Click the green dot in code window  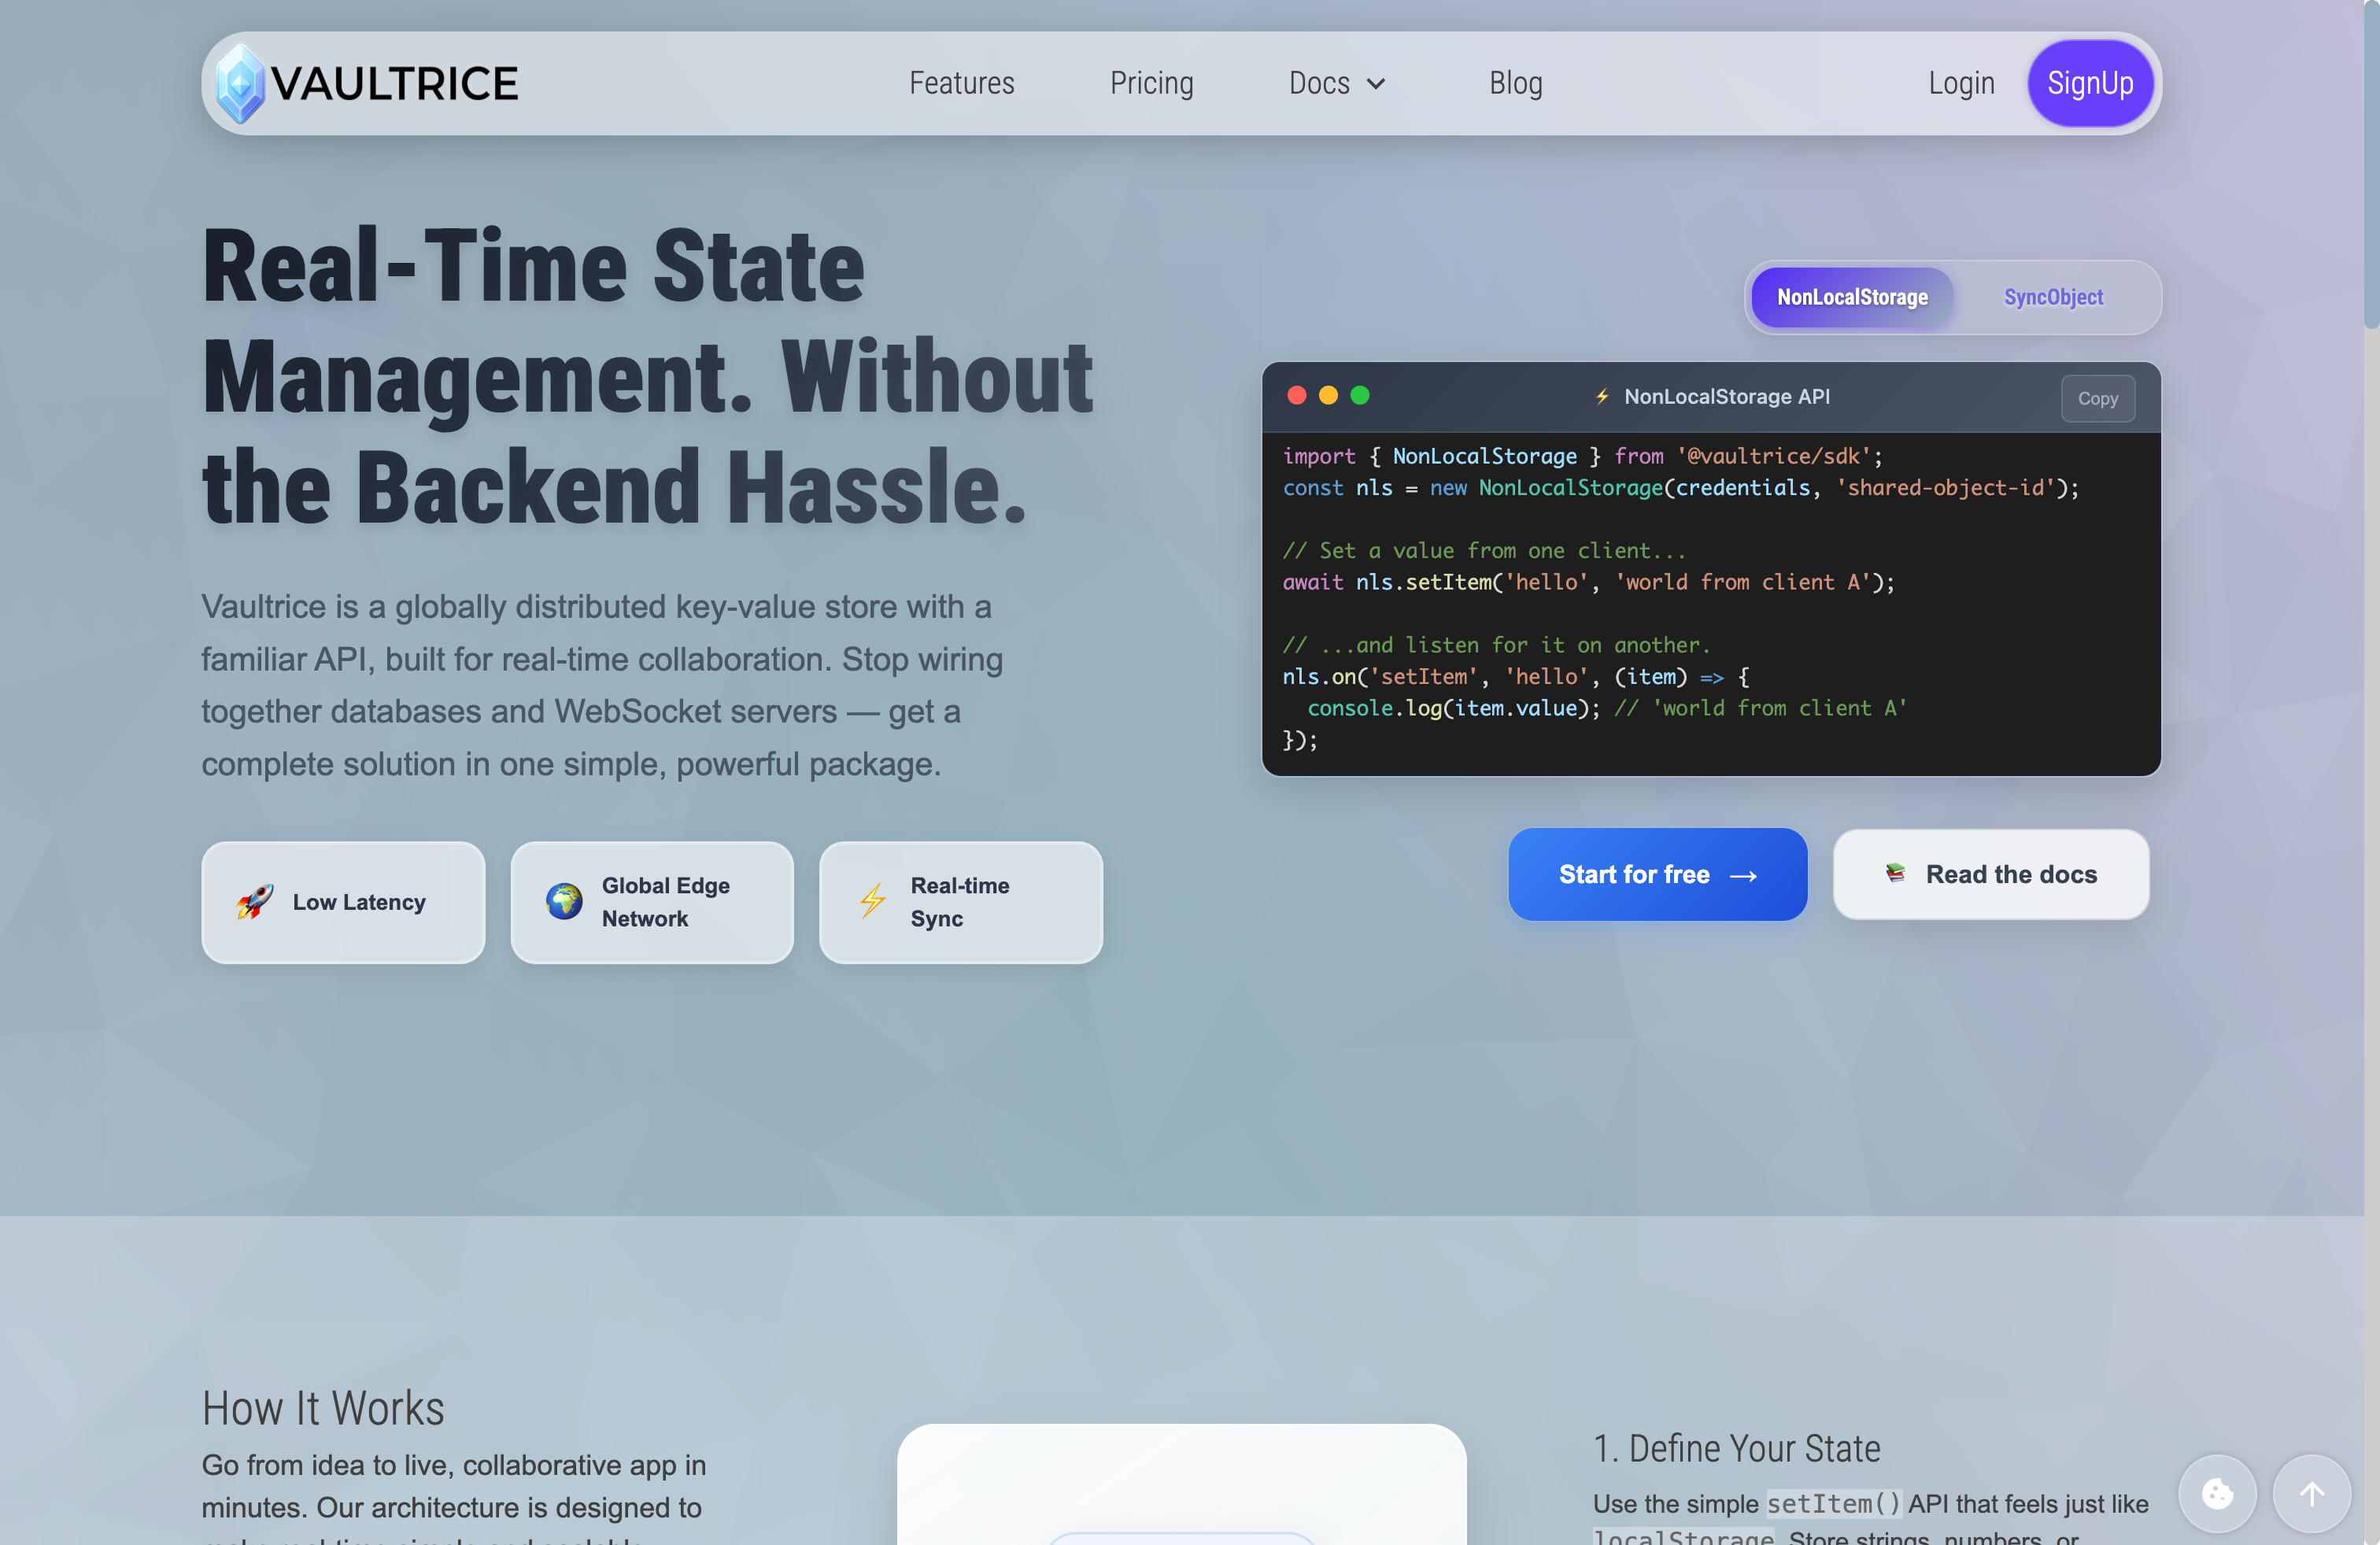(1360, 396)
